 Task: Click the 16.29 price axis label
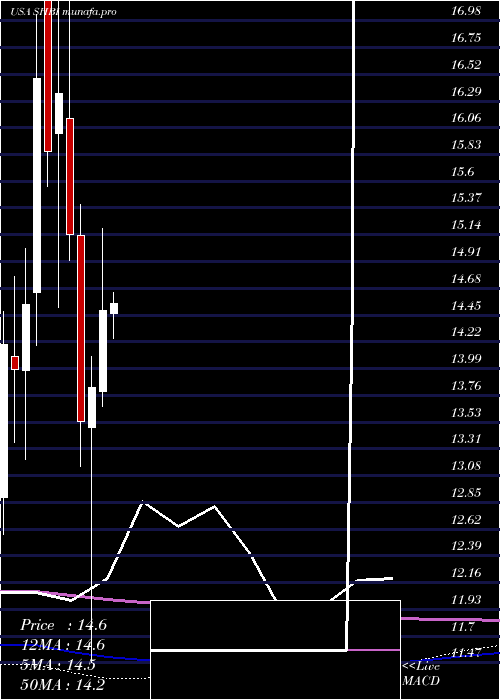click(466, 92)
